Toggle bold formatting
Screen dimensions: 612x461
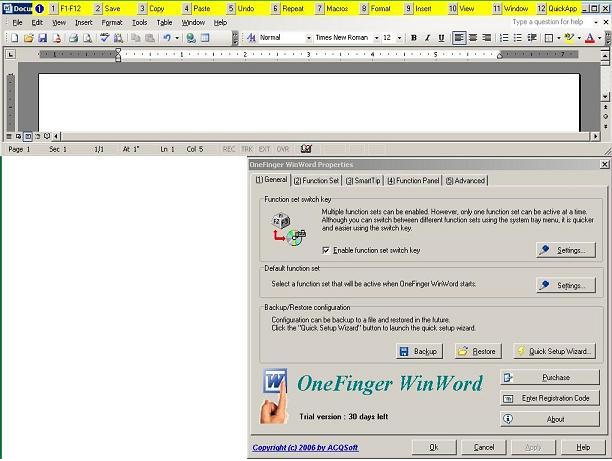[x=414, y=38]
